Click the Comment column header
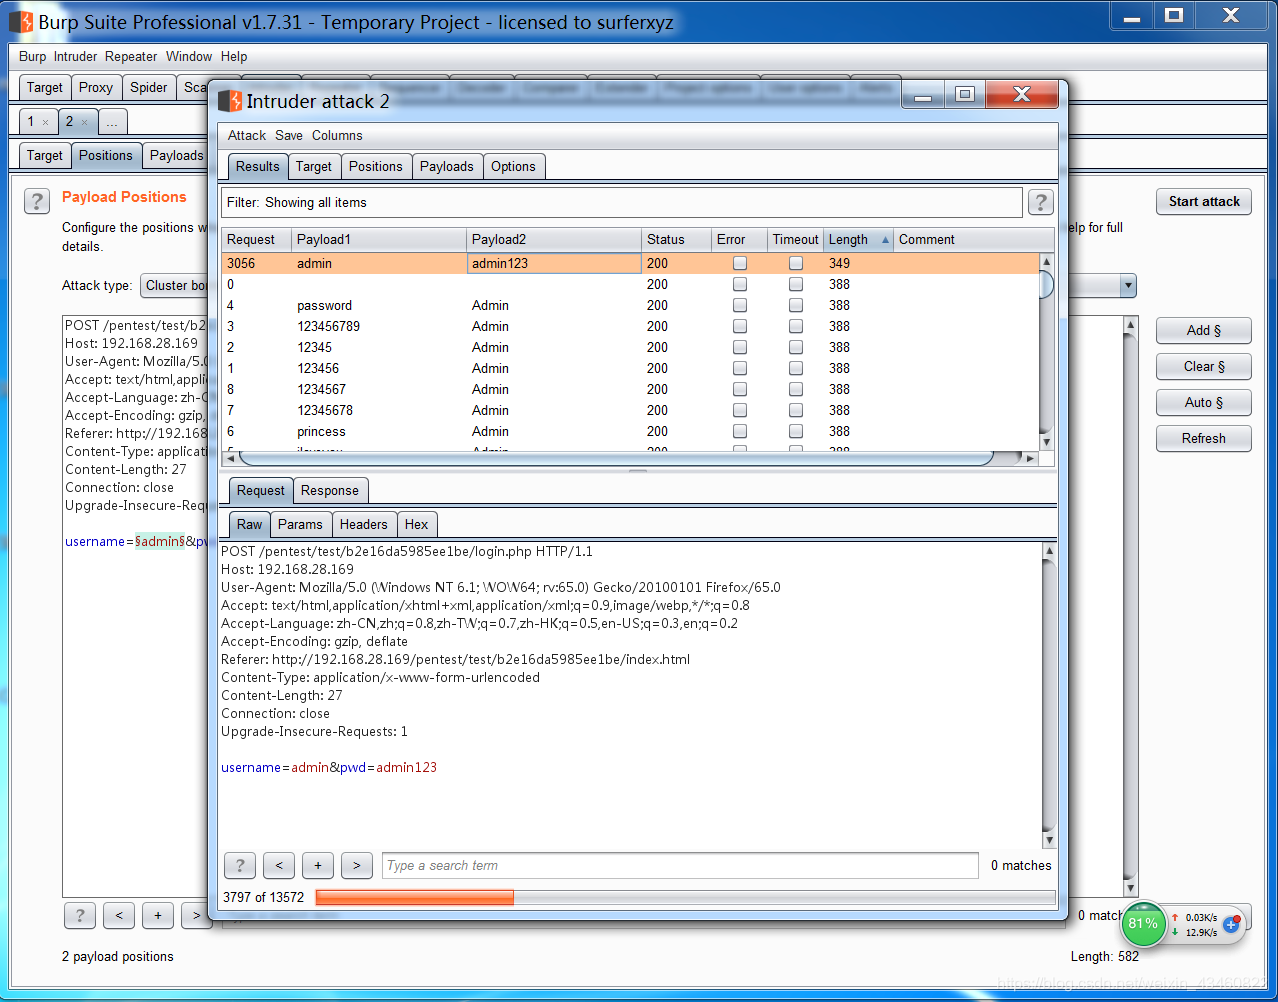 (x=973, y=239)
